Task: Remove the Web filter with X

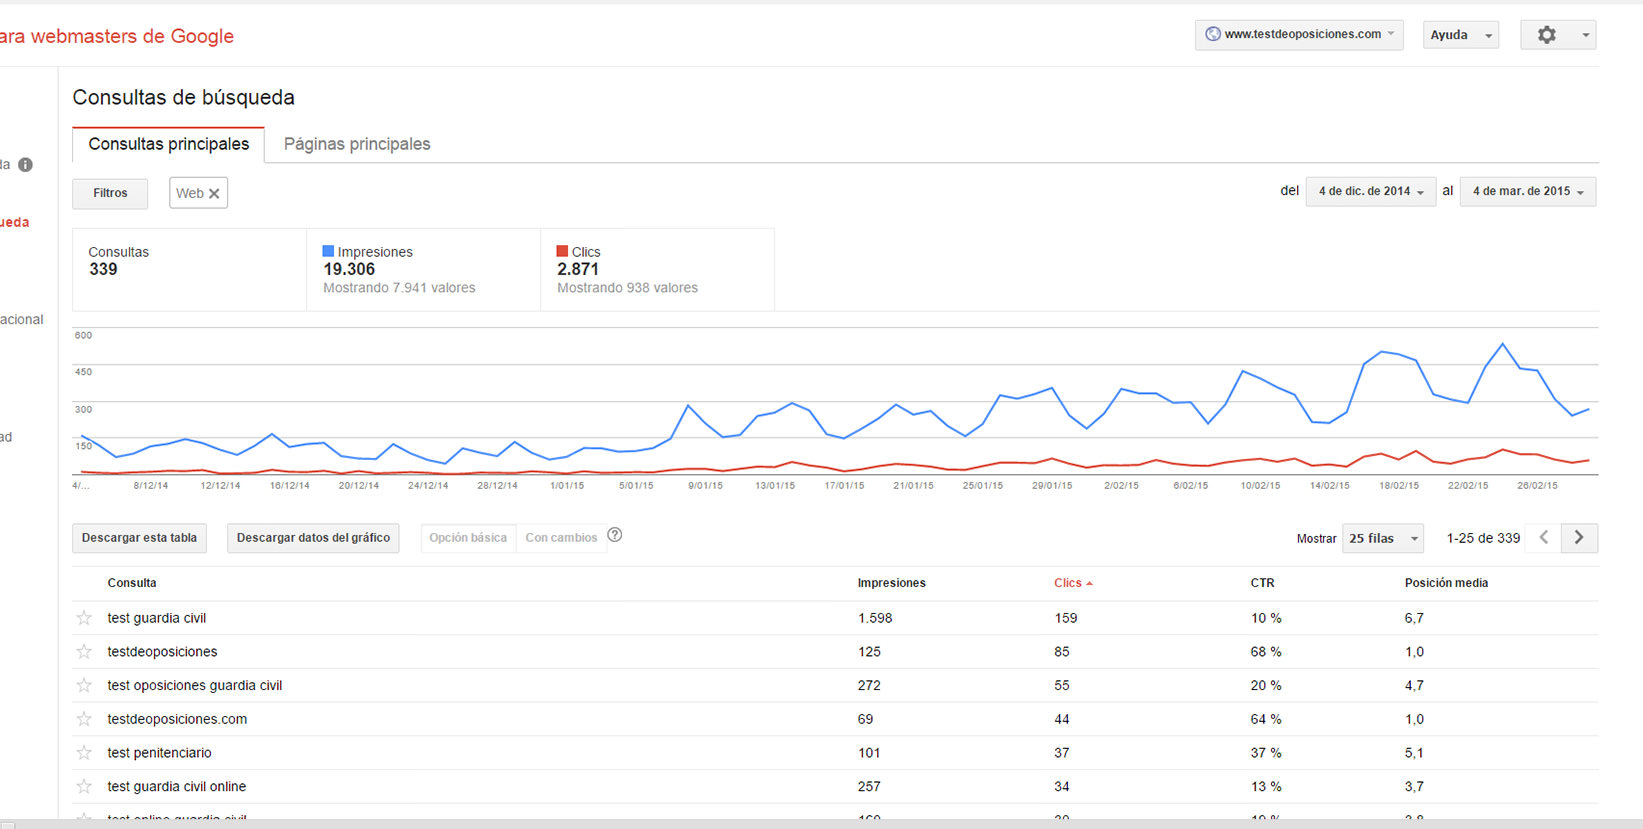Action: [213, 193]
